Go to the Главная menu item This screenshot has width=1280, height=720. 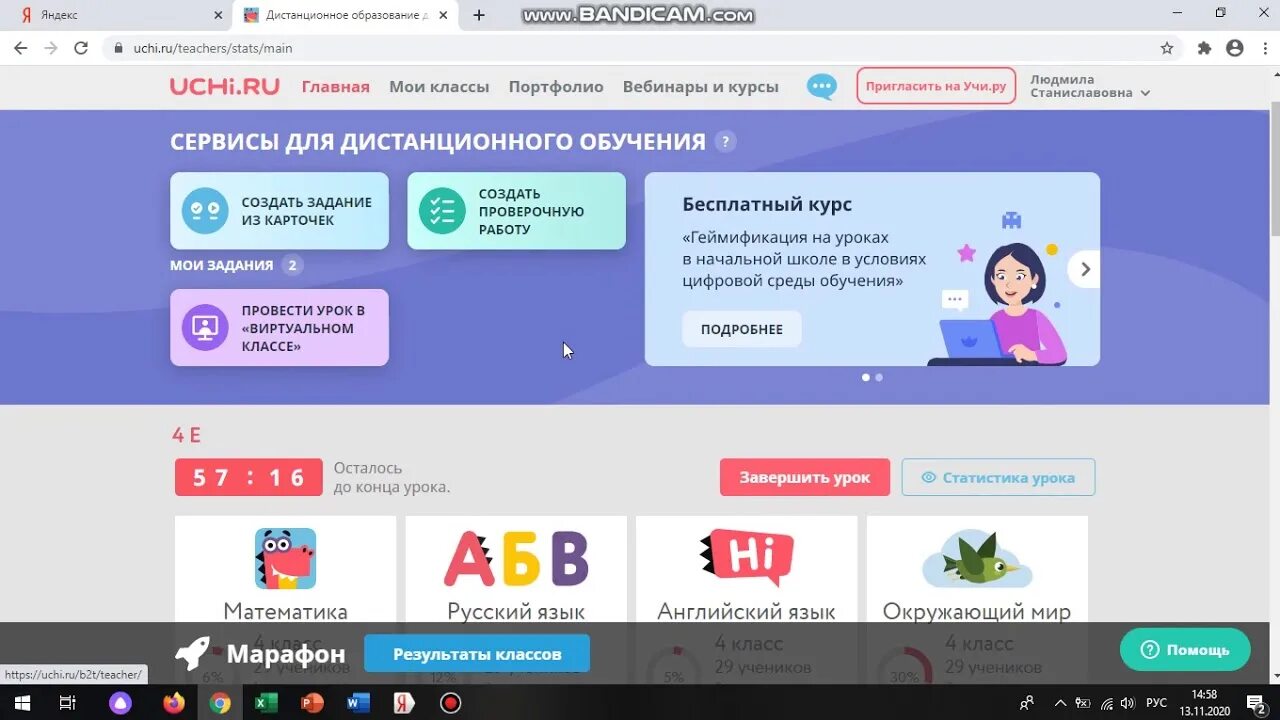[x=336, y=87]
